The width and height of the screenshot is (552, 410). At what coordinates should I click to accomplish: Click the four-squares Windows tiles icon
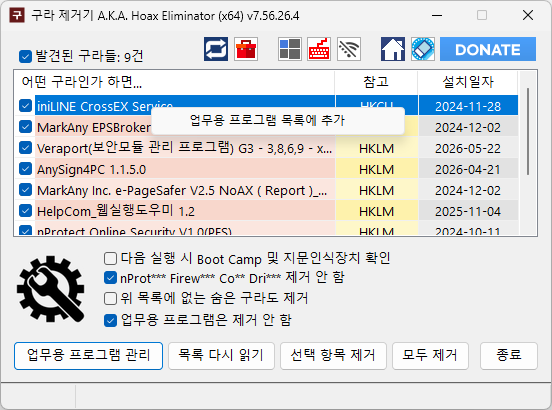pyautogui.click(x=290, y=49)
